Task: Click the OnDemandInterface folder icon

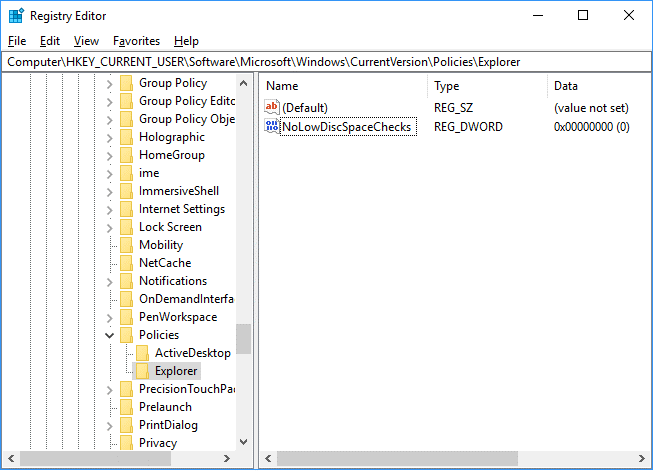Action: [126, 299]
